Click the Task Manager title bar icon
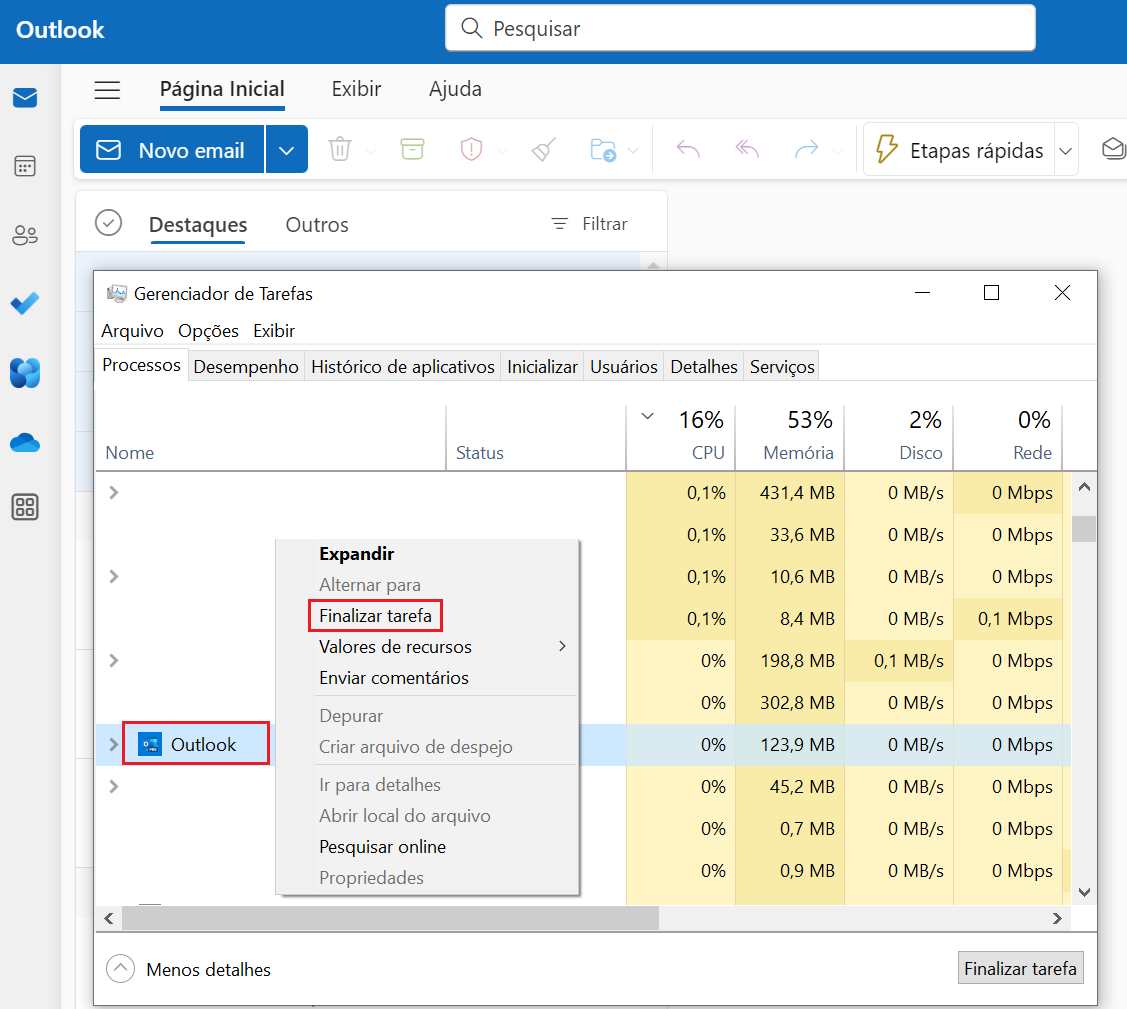This screenshot has height=1009, width=1127. tap(116, 293)
